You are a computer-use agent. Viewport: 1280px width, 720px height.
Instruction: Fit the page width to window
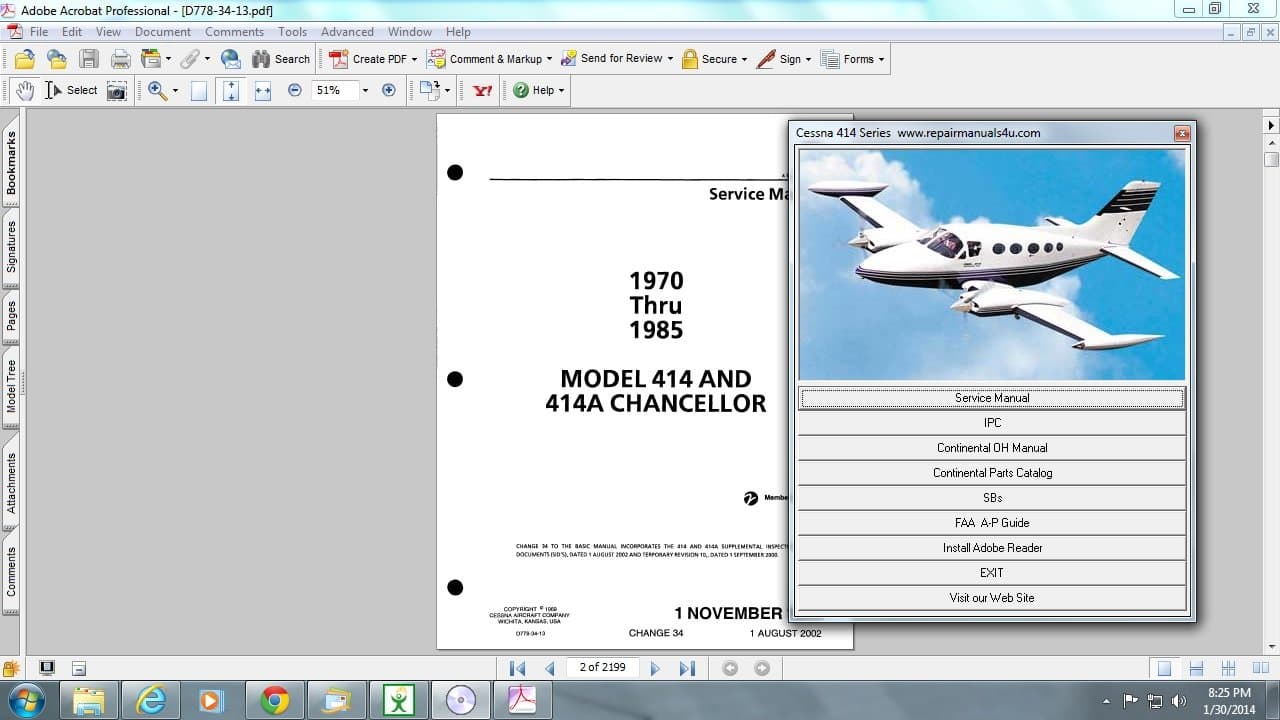(262, 90)
